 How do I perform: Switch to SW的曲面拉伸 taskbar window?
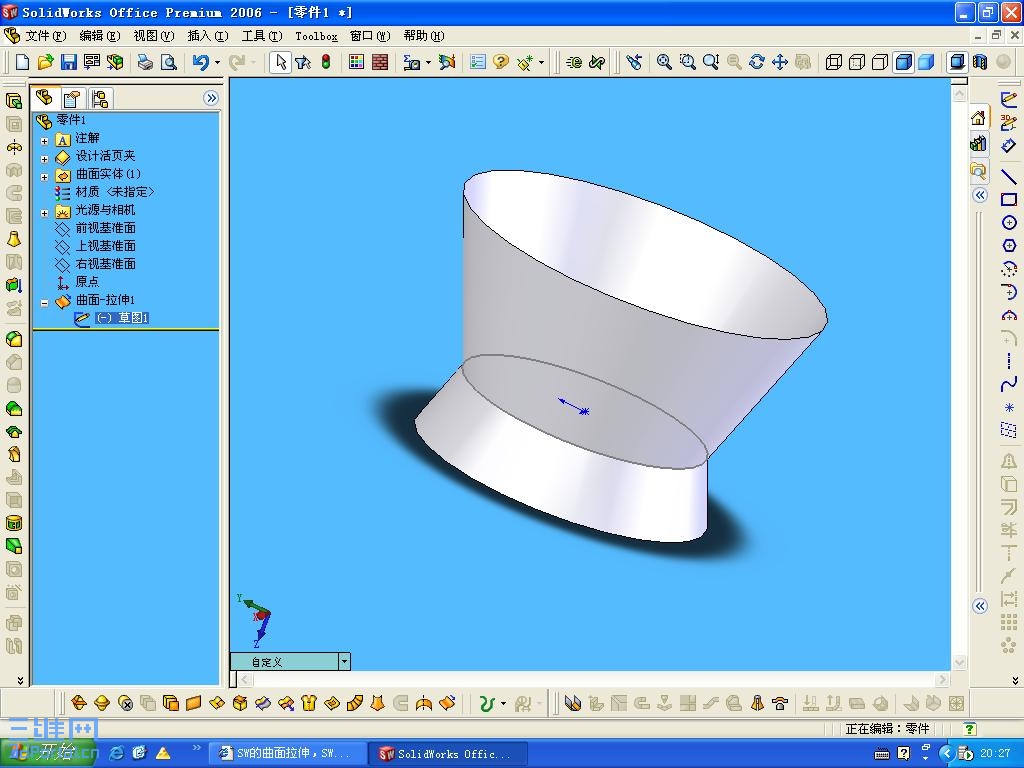tap(285, 753)
